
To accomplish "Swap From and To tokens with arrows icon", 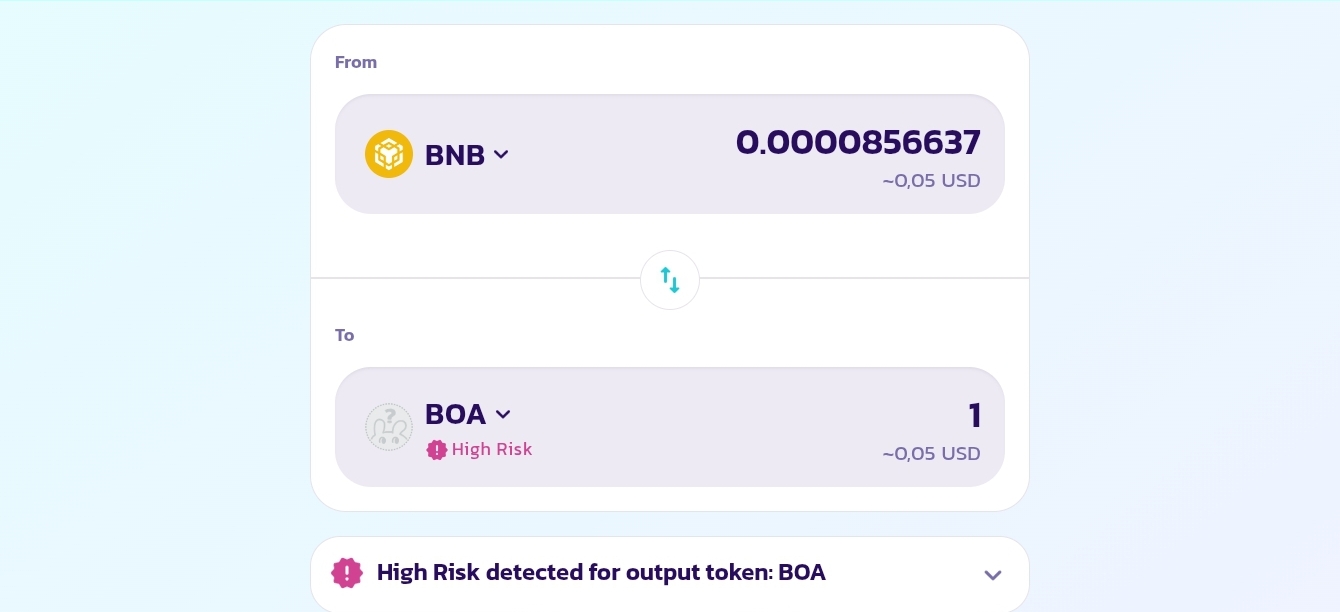I will tap(670, 280).
